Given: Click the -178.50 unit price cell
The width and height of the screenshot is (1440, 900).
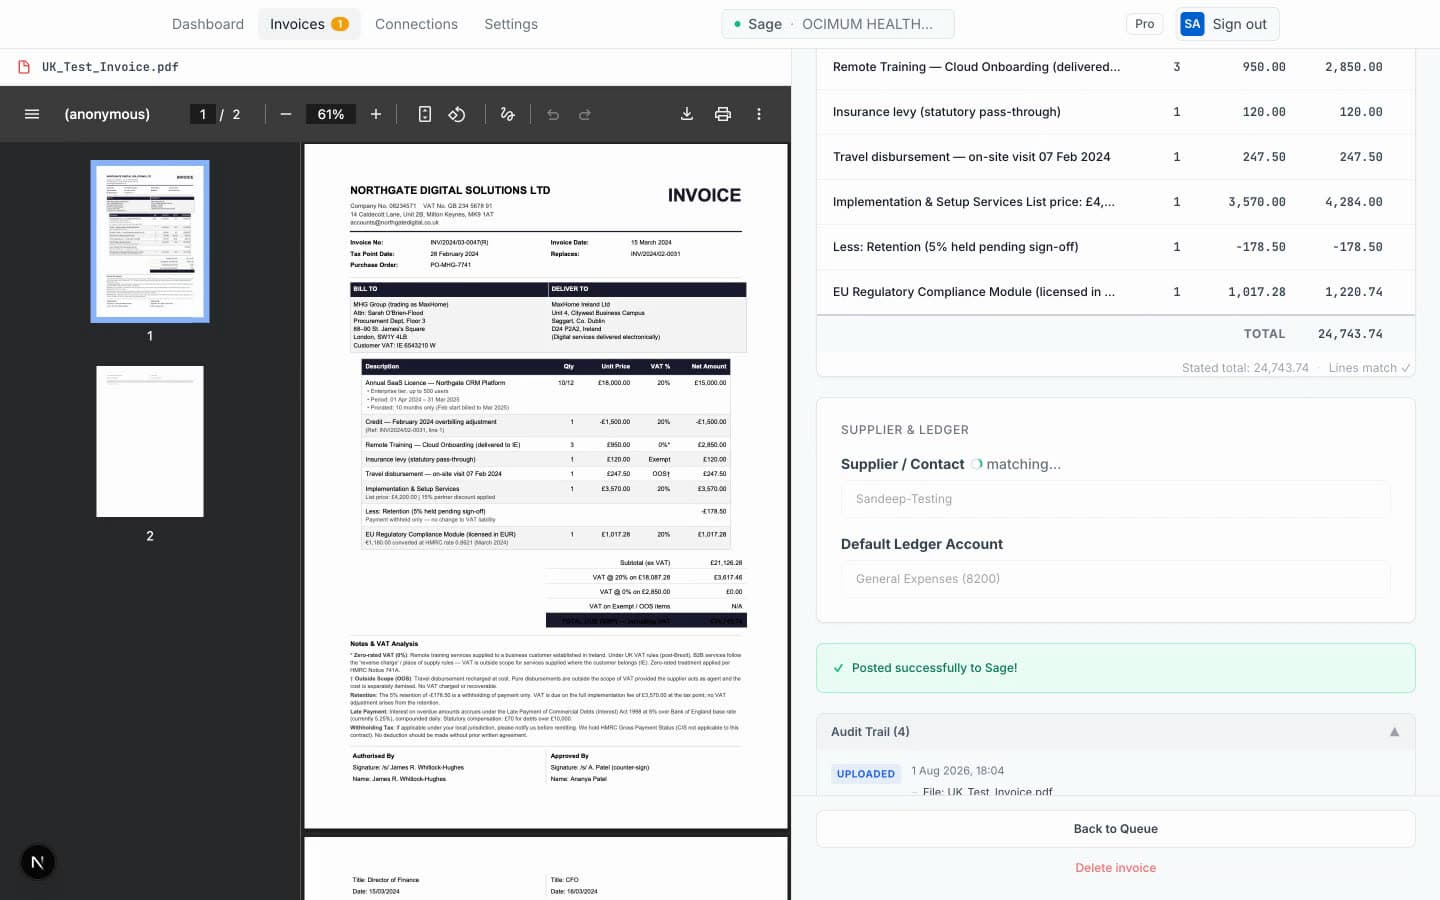Looking at the screenshot, I should pos(1260,247).
